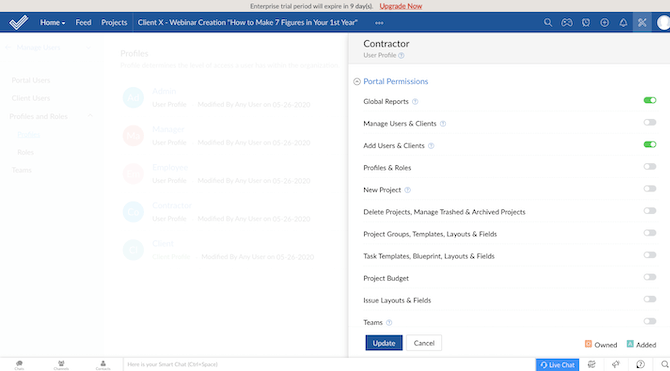Enable the Project Budget toggle

click(x=650, y=277)
